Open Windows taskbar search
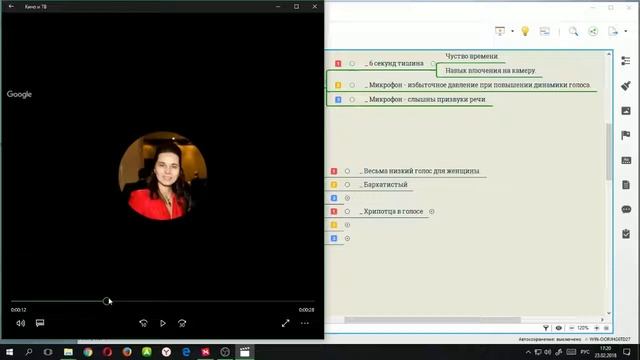Screen dimensions: 640x360 pyautogui.click(x=29, y=352)
